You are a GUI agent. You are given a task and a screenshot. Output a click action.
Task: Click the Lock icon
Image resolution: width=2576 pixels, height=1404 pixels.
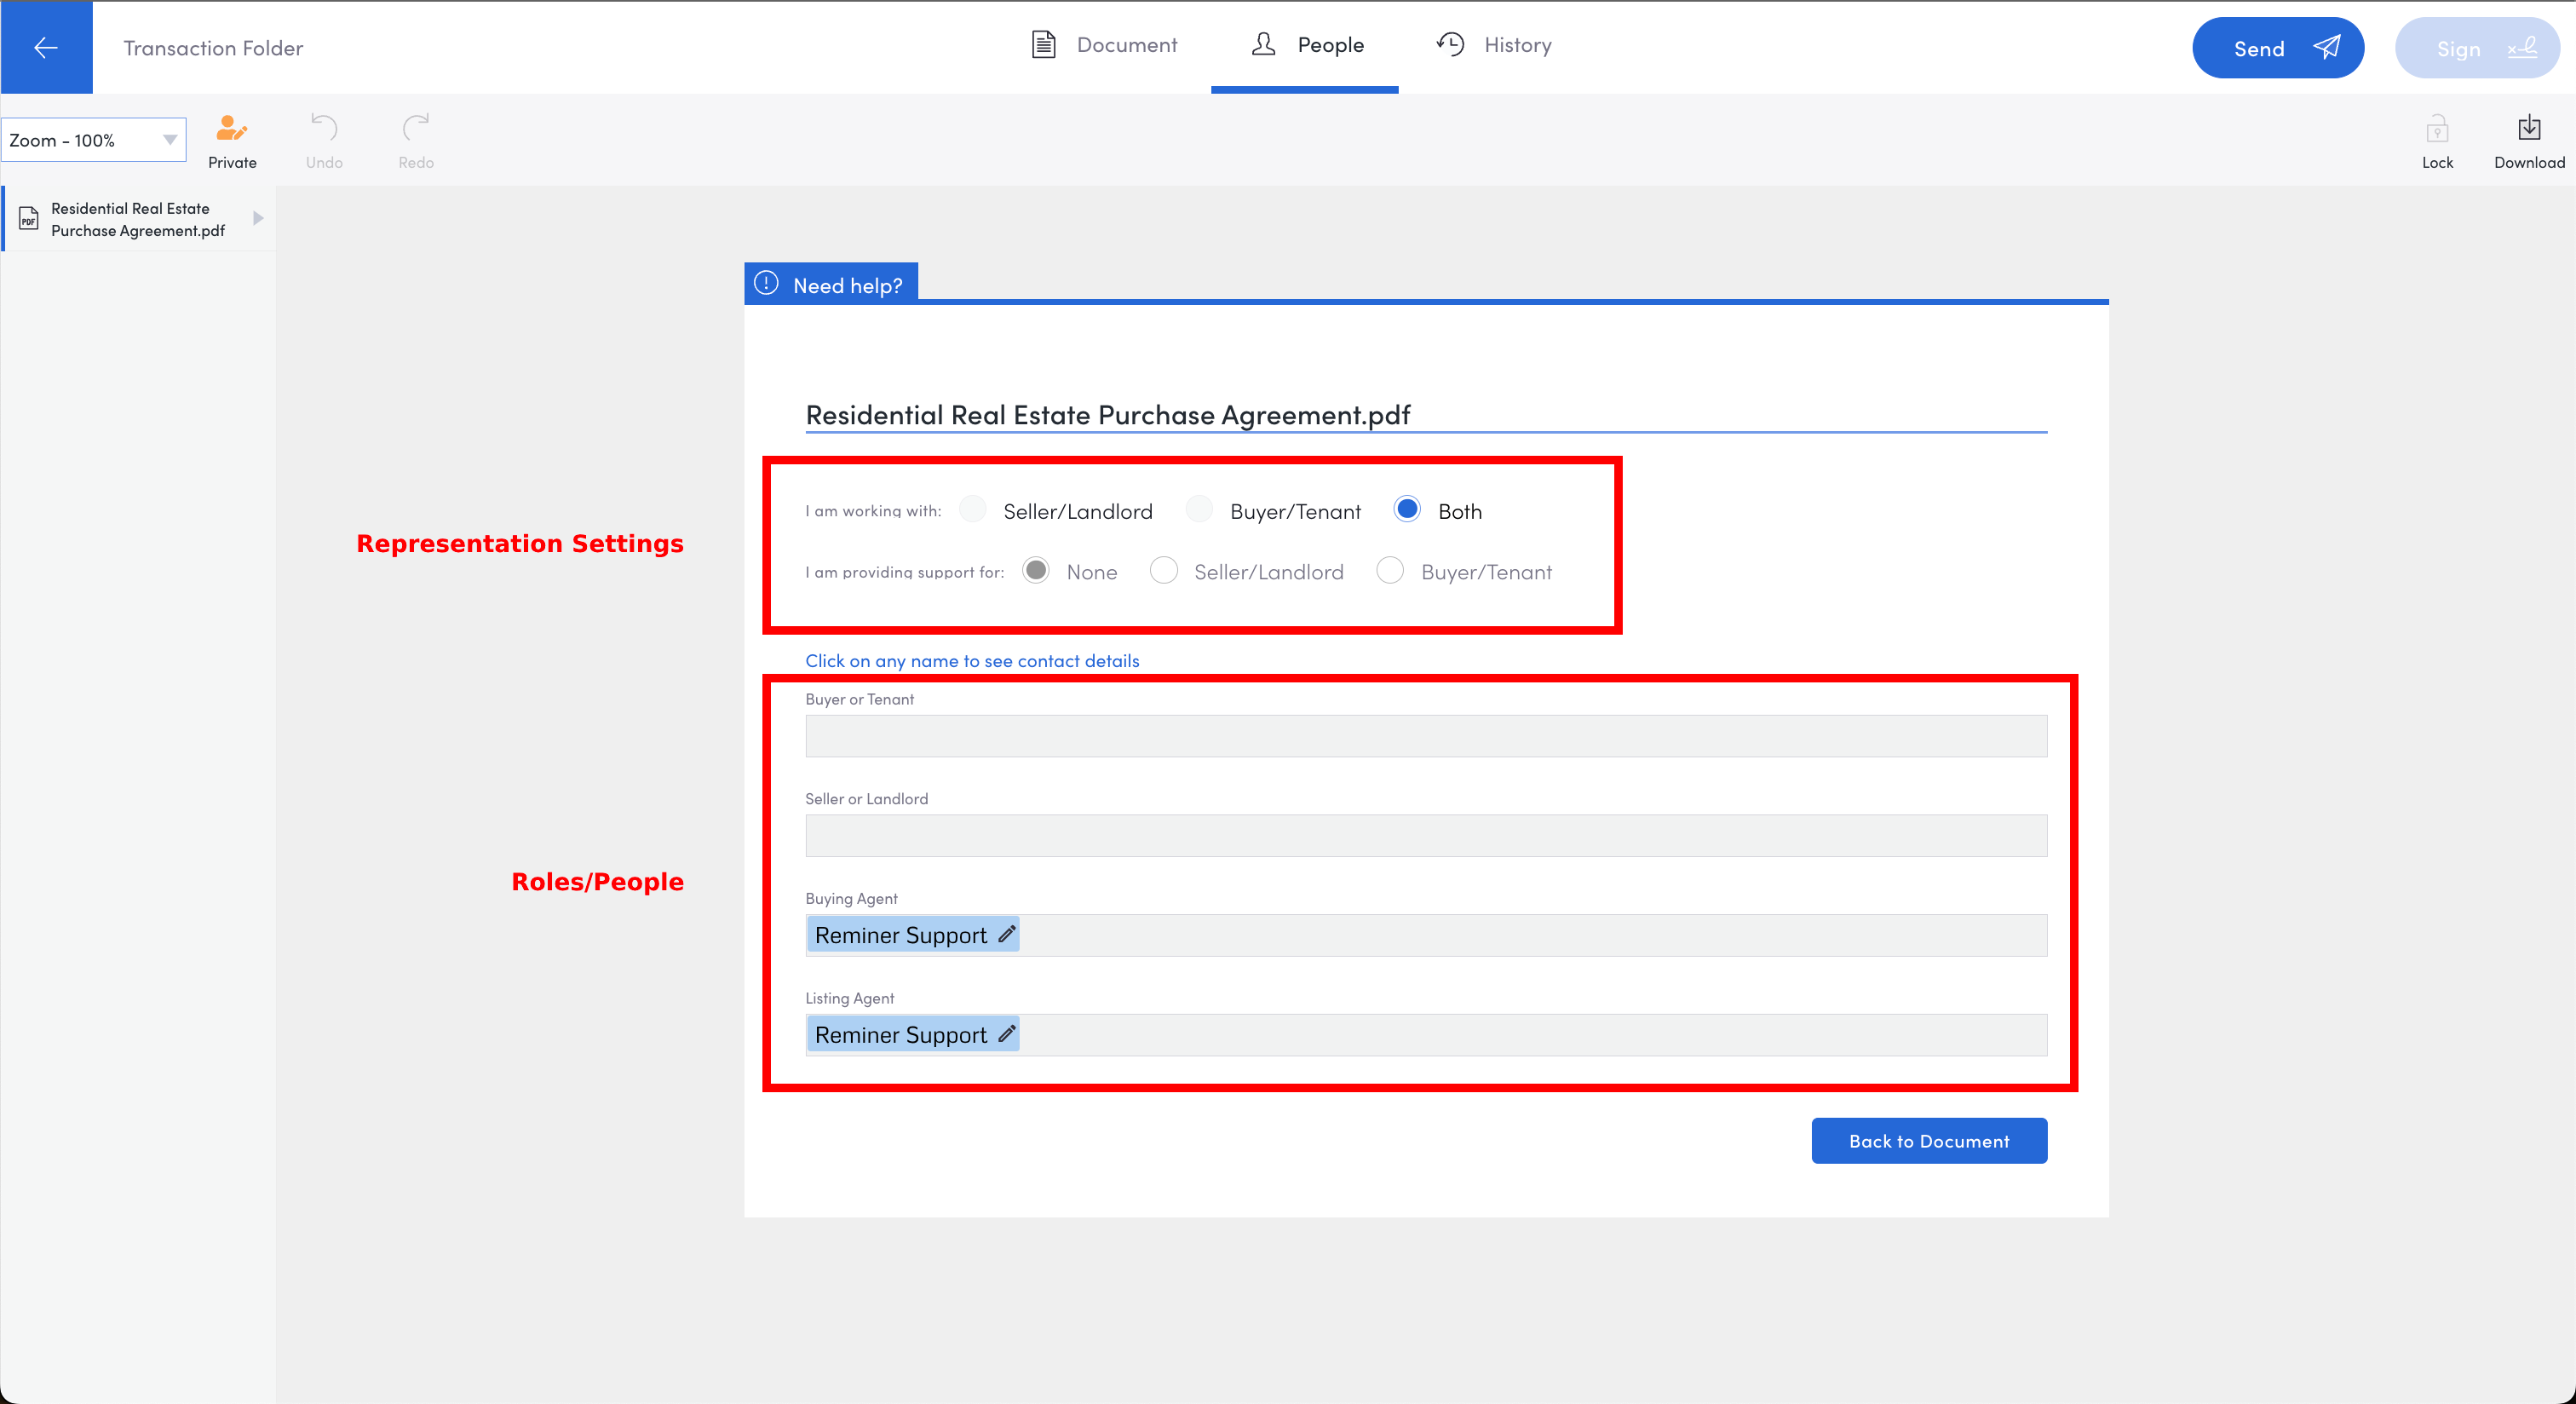(2437, 129)
